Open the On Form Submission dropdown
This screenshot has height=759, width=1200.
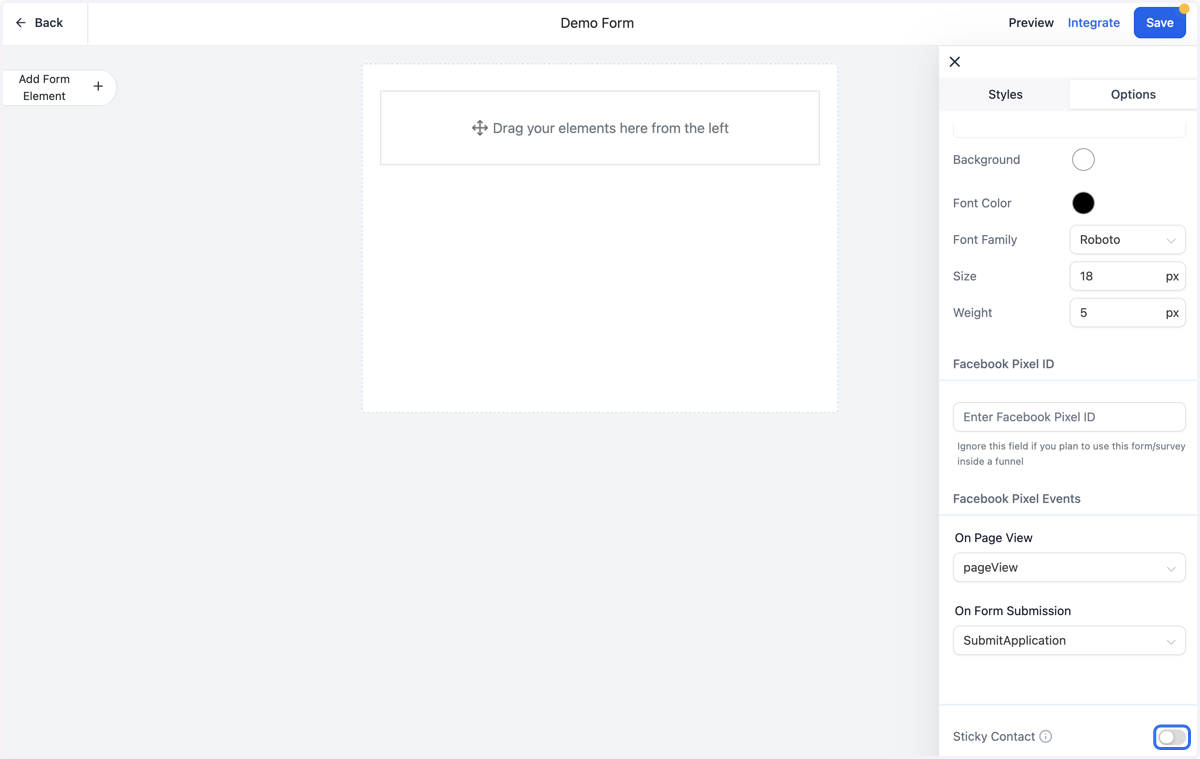point(1069,641)
